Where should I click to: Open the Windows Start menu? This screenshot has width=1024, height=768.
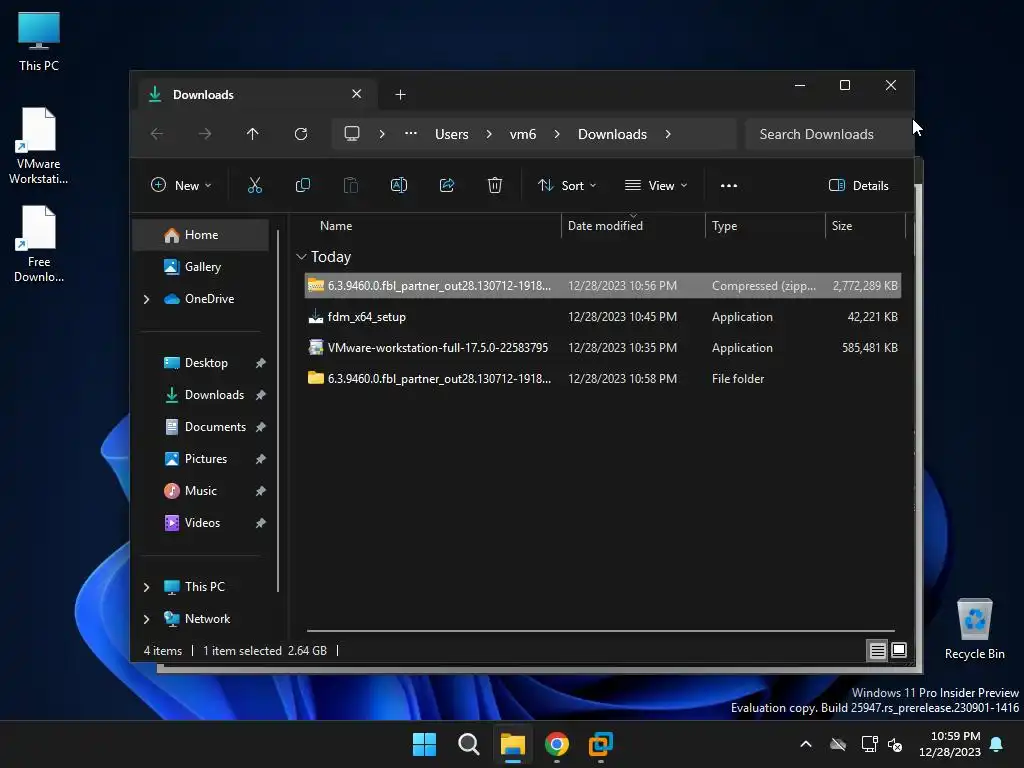click(424, 744)
